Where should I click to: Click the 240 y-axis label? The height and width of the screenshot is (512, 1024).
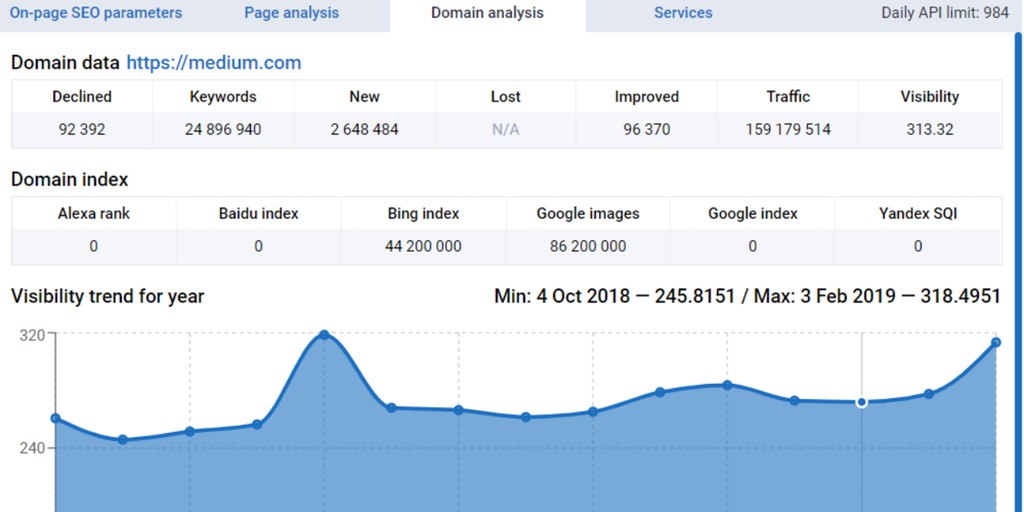33,449
